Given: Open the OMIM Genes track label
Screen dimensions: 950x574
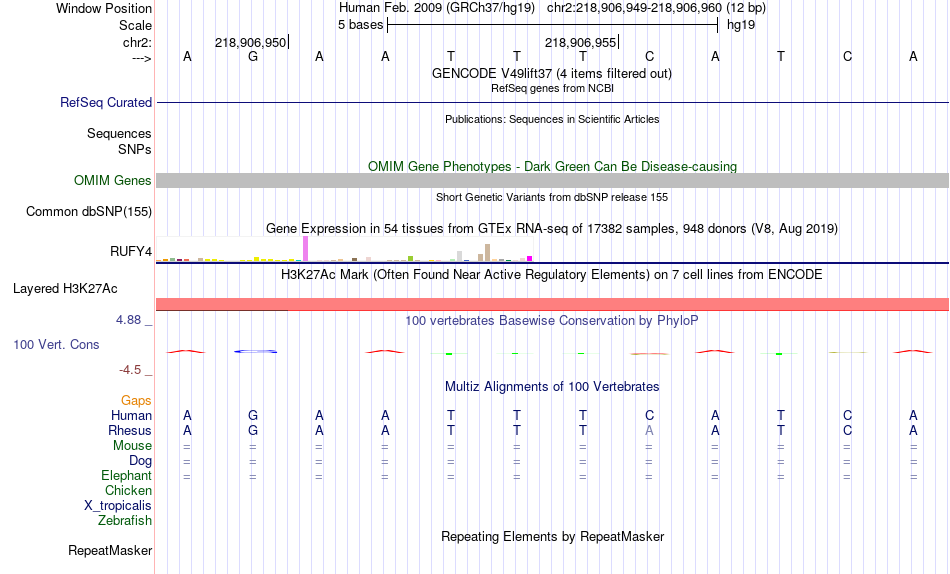Looking at the screenshot, I should click(112, 181).
